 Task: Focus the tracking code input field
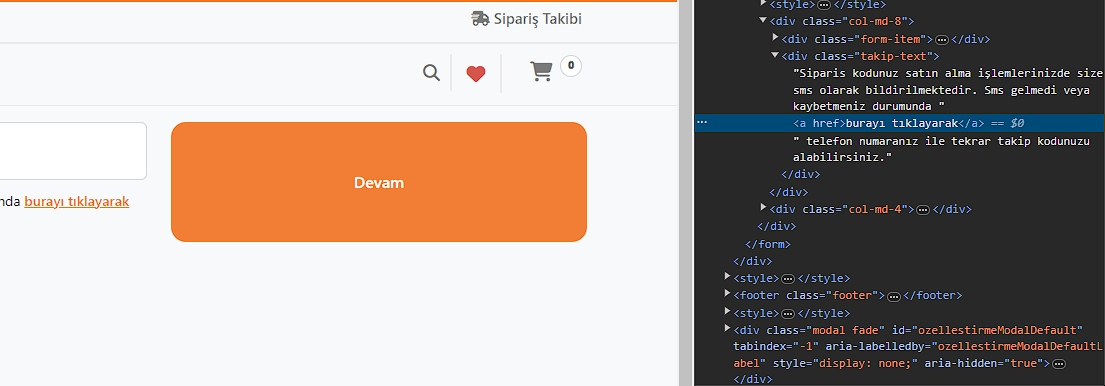pyautogui.click(x=73, y=151)
